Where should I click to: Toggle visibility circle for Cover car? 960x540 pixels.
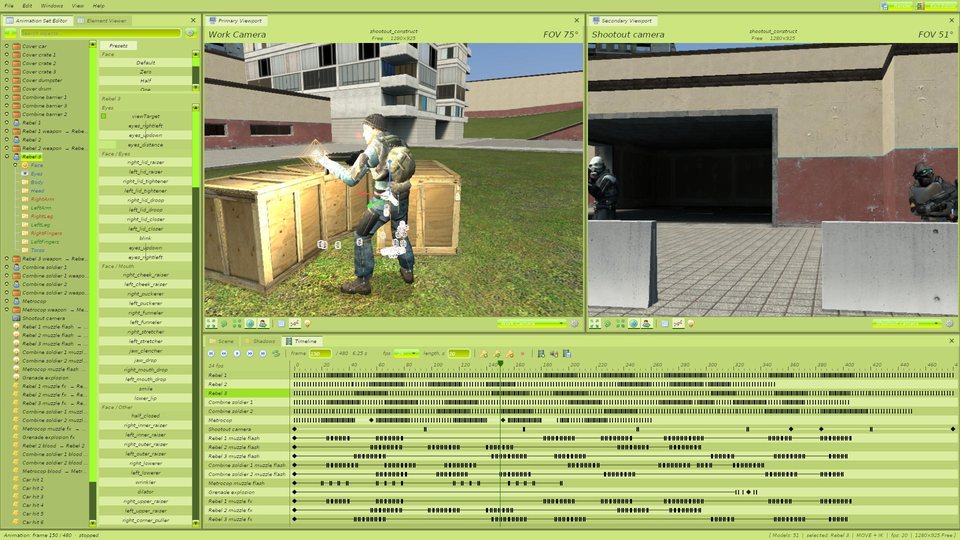7,46
